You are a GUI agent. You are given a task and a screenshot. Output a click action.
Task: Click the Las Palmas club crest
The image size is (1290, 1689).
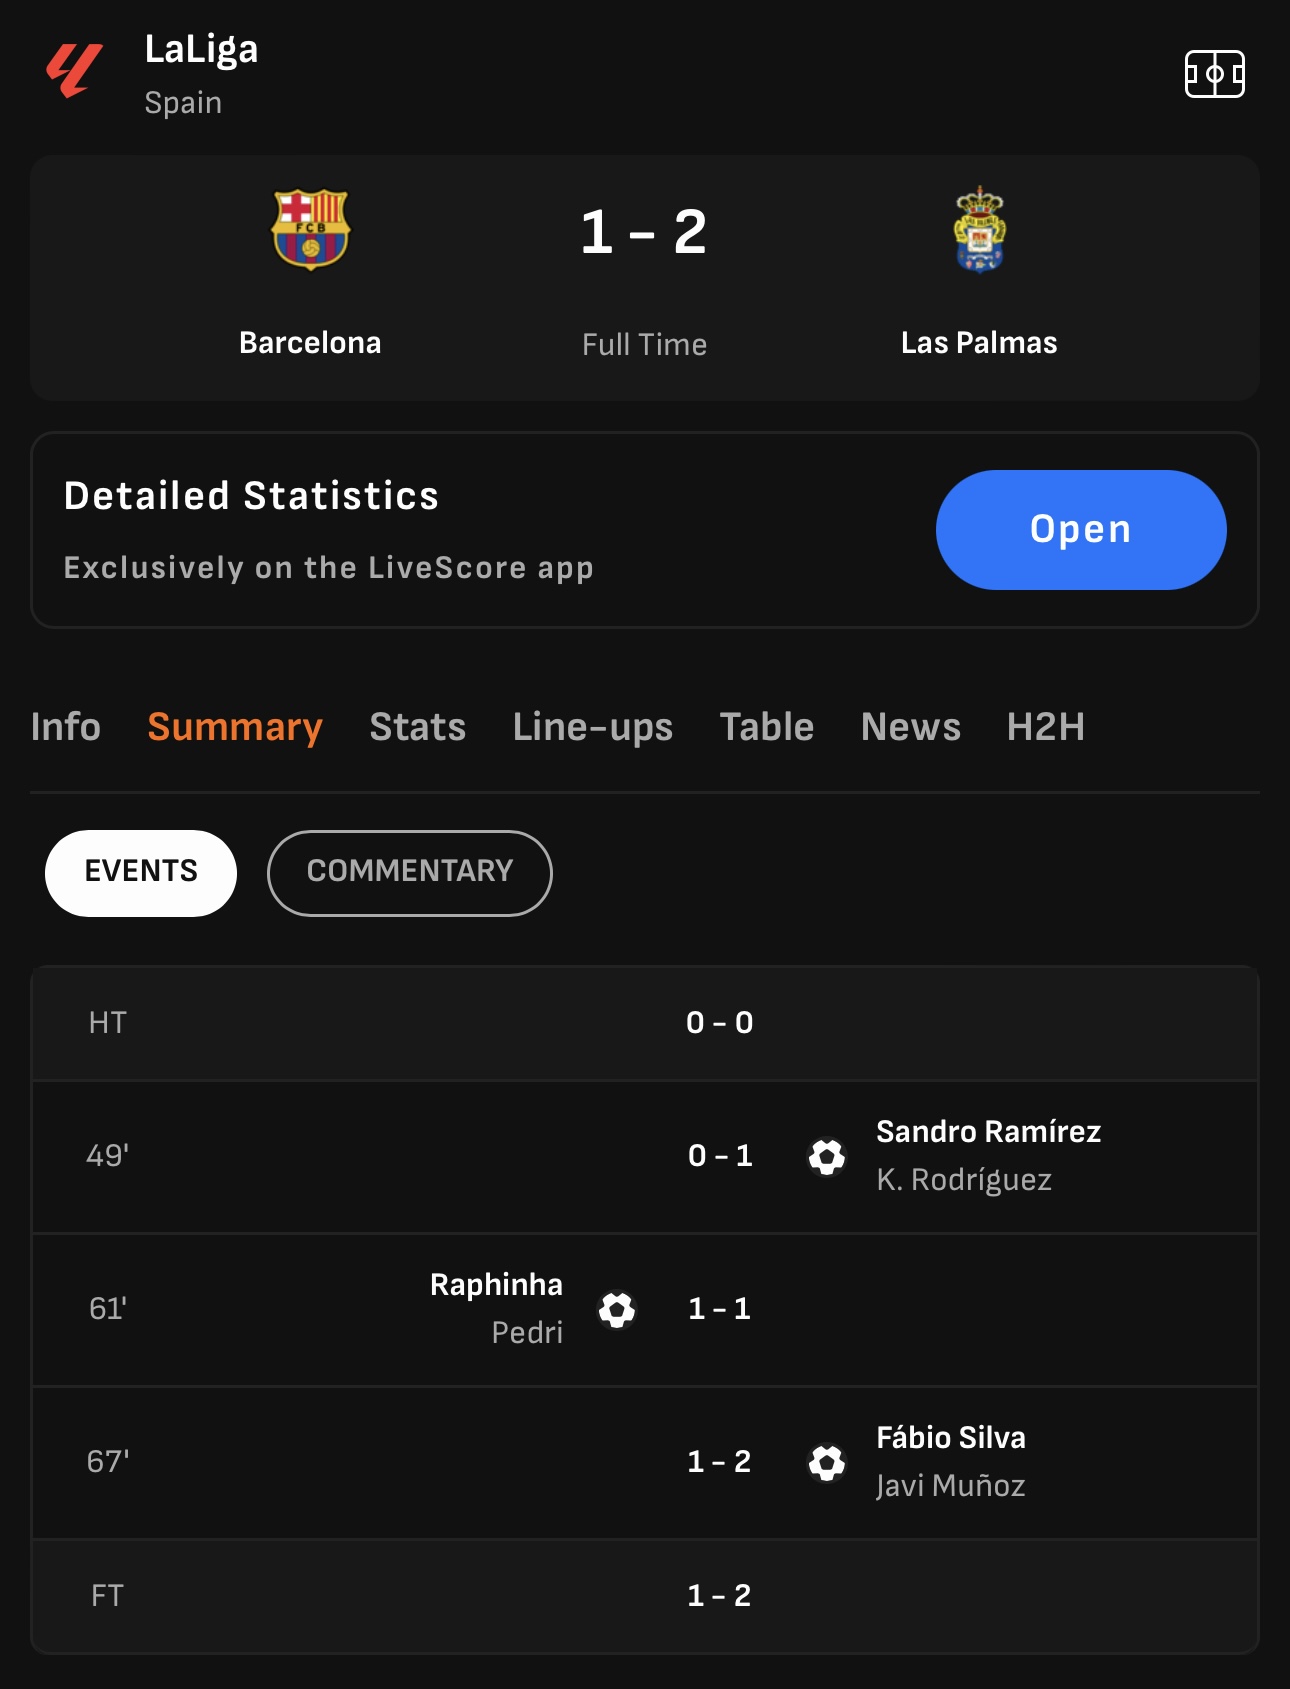click(979, 229)
